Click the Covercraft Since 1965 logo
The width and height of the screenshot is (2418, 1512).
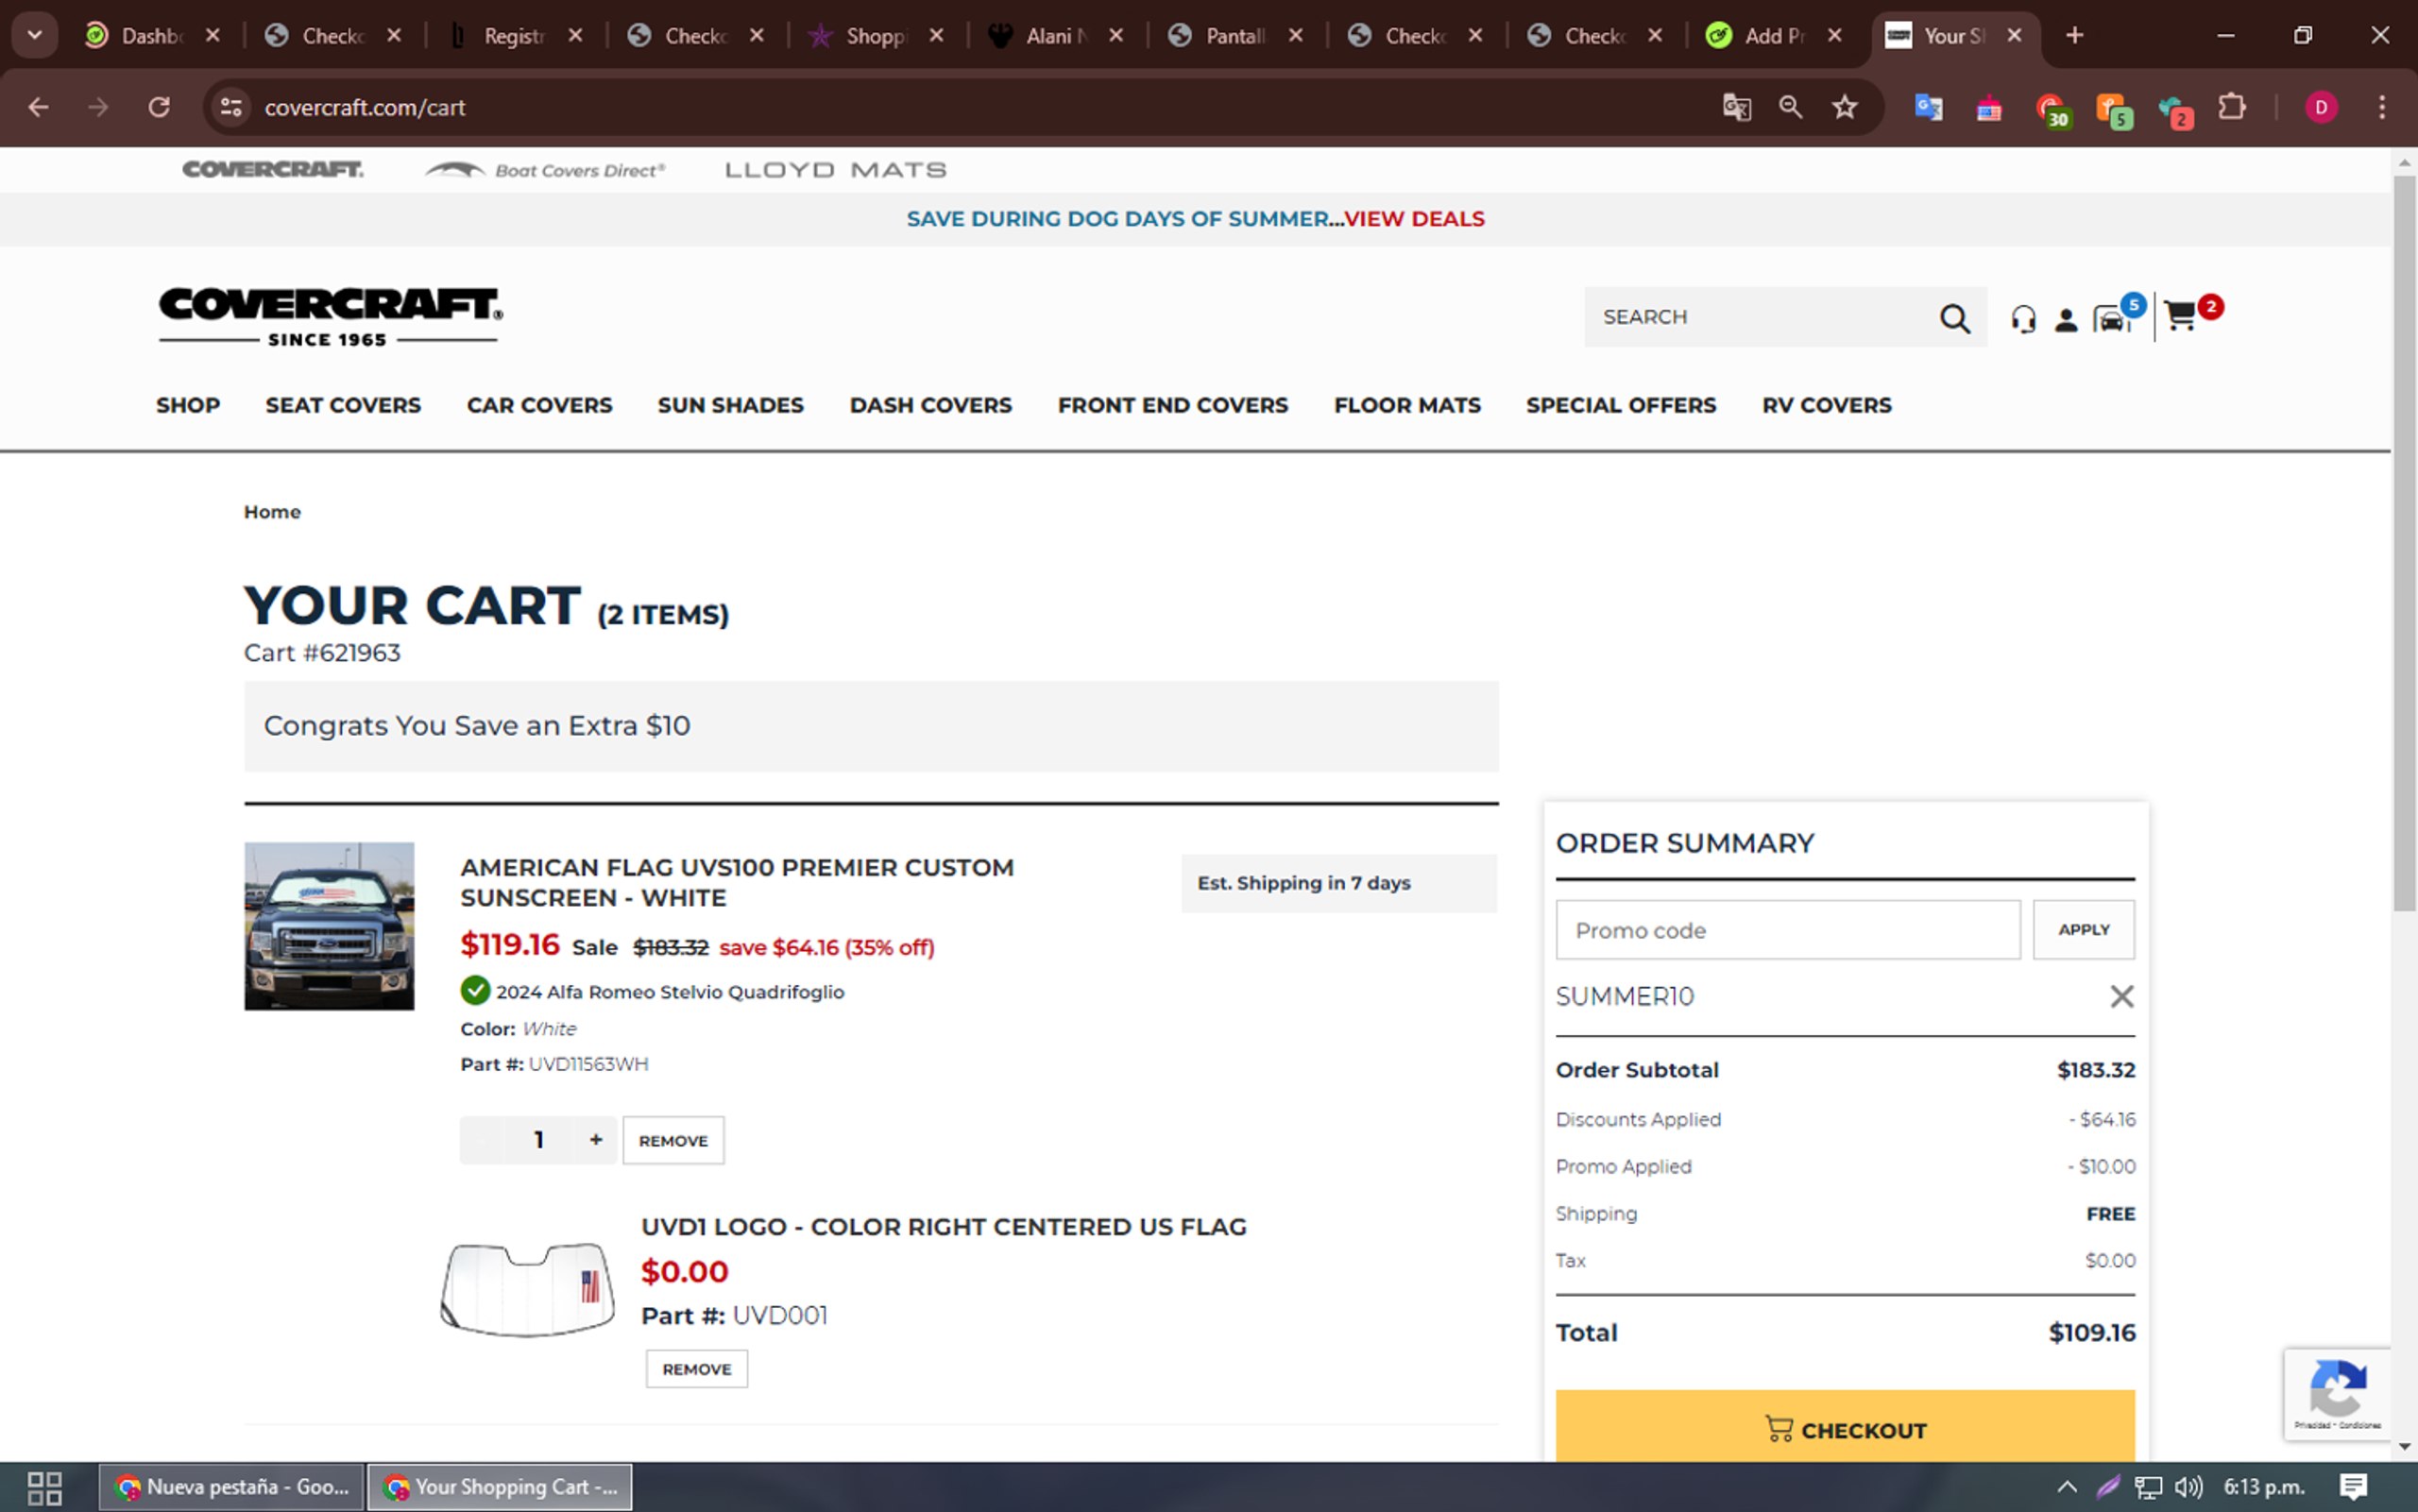pos(331,317)
